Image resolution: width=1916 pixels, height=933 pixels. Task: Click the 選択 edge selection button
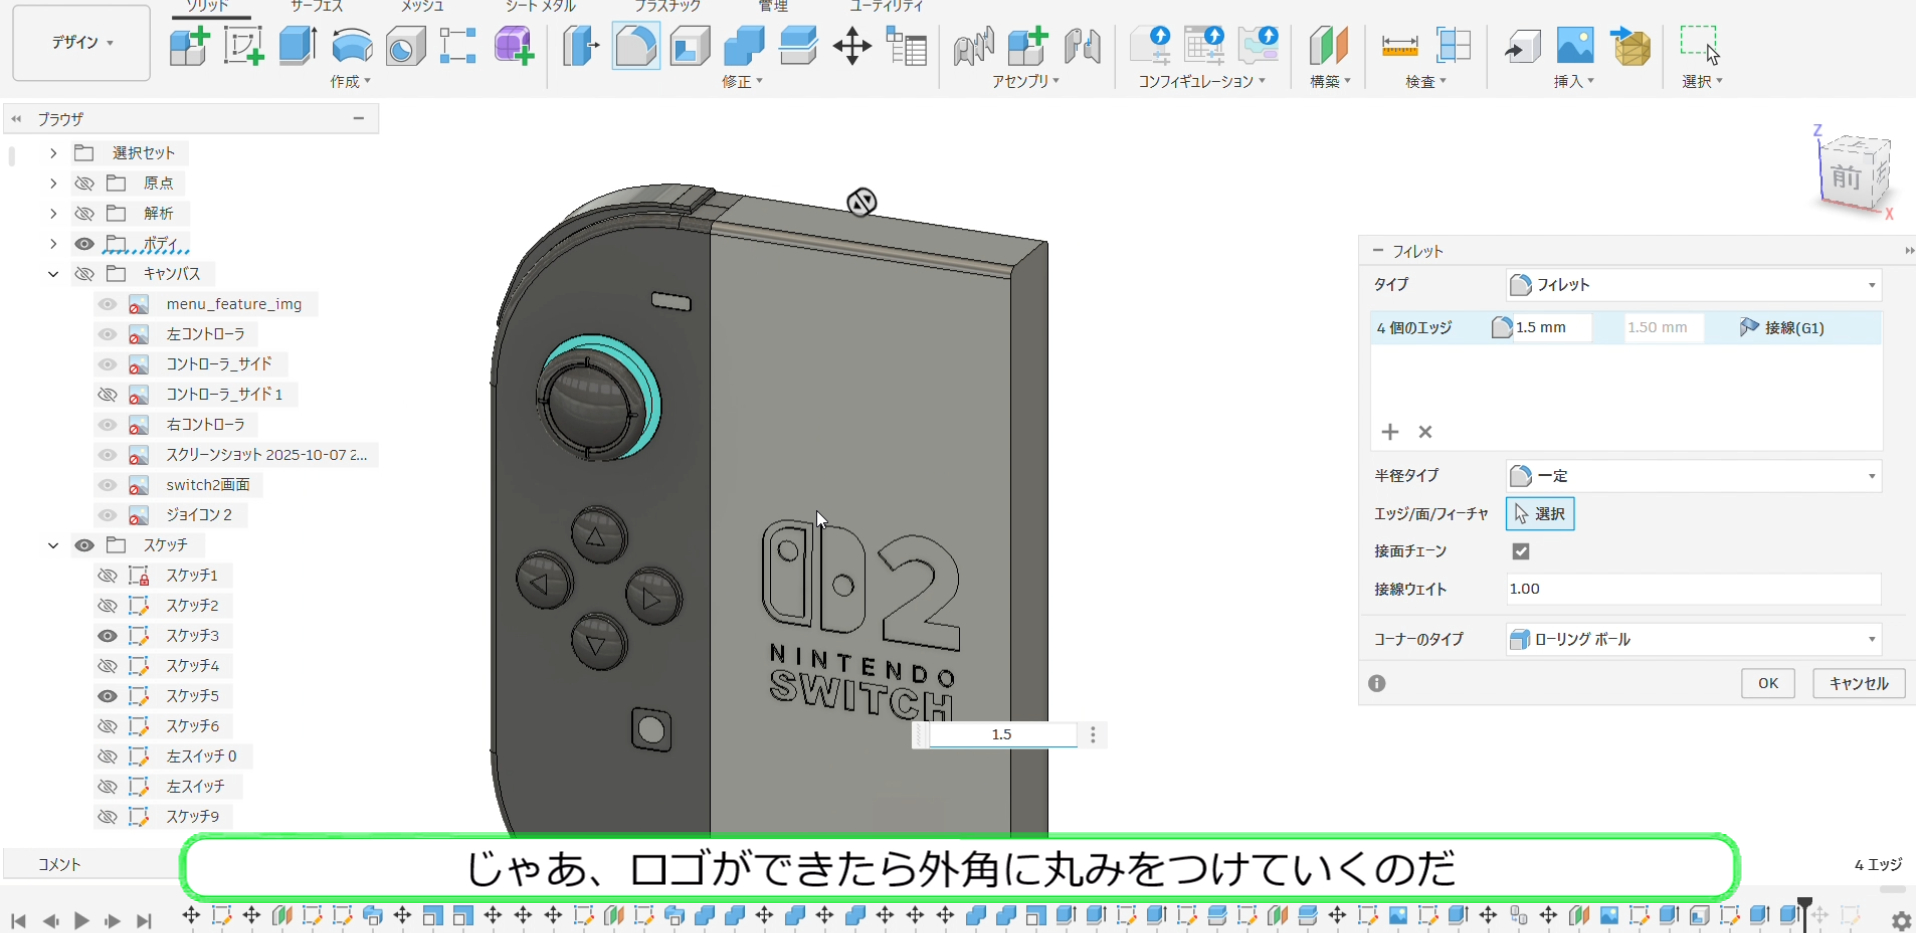click(1540, 514)
